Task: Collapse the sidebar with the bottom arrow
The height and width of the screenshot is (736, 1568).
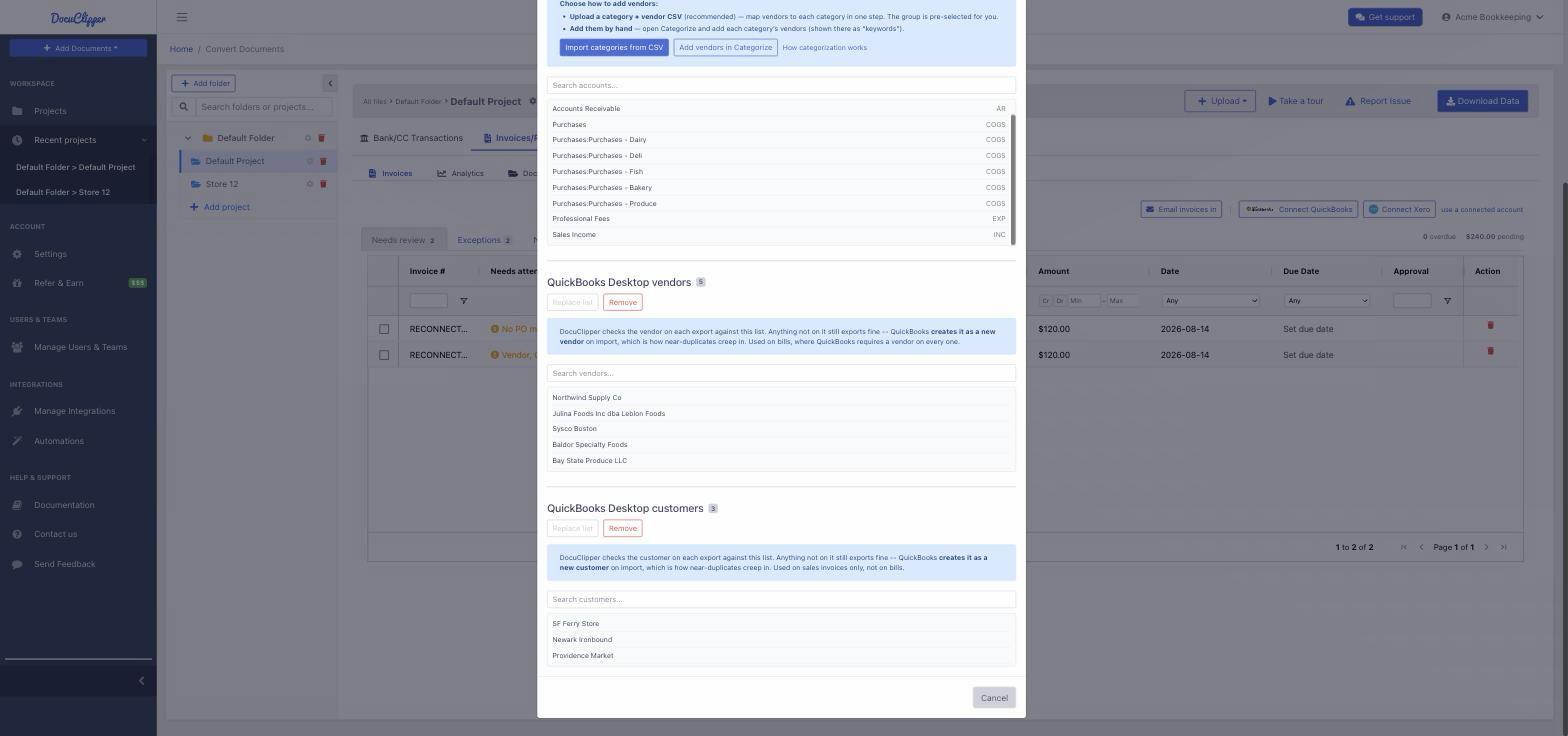Action: click(x=141, y=681)
